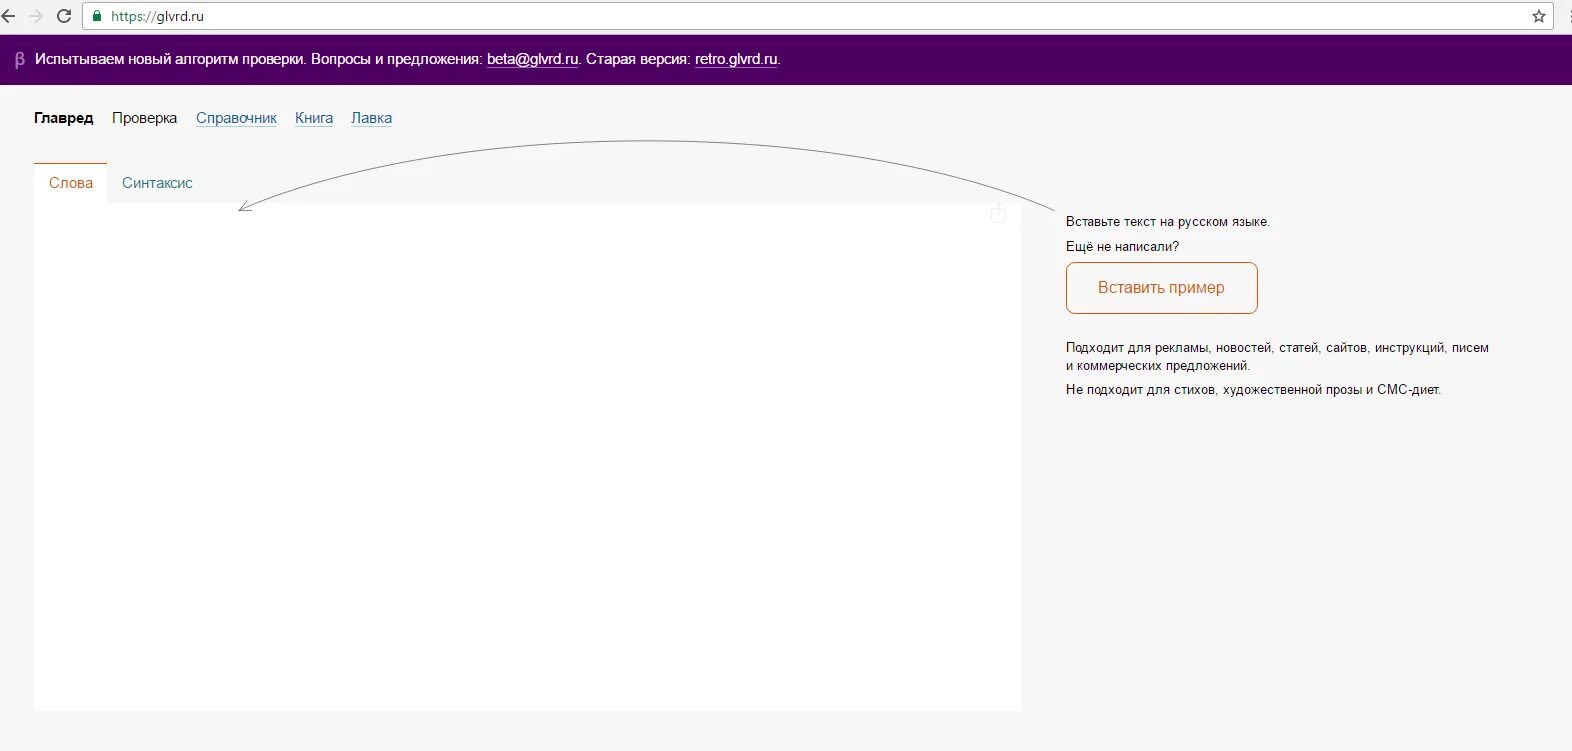Focus the address bar showing https://glvrd.ru
The height and width of the screenshot is (751, 1572).
[x=817, y=16]
